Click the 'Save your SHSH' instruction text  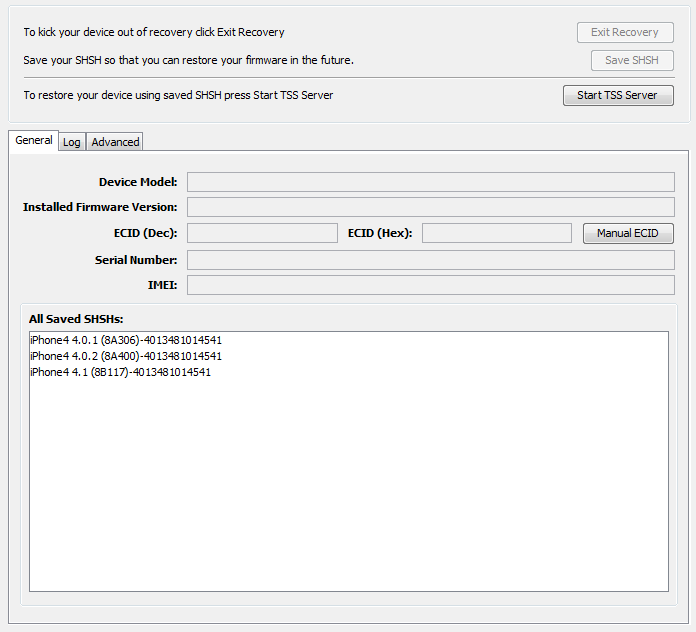189,60
